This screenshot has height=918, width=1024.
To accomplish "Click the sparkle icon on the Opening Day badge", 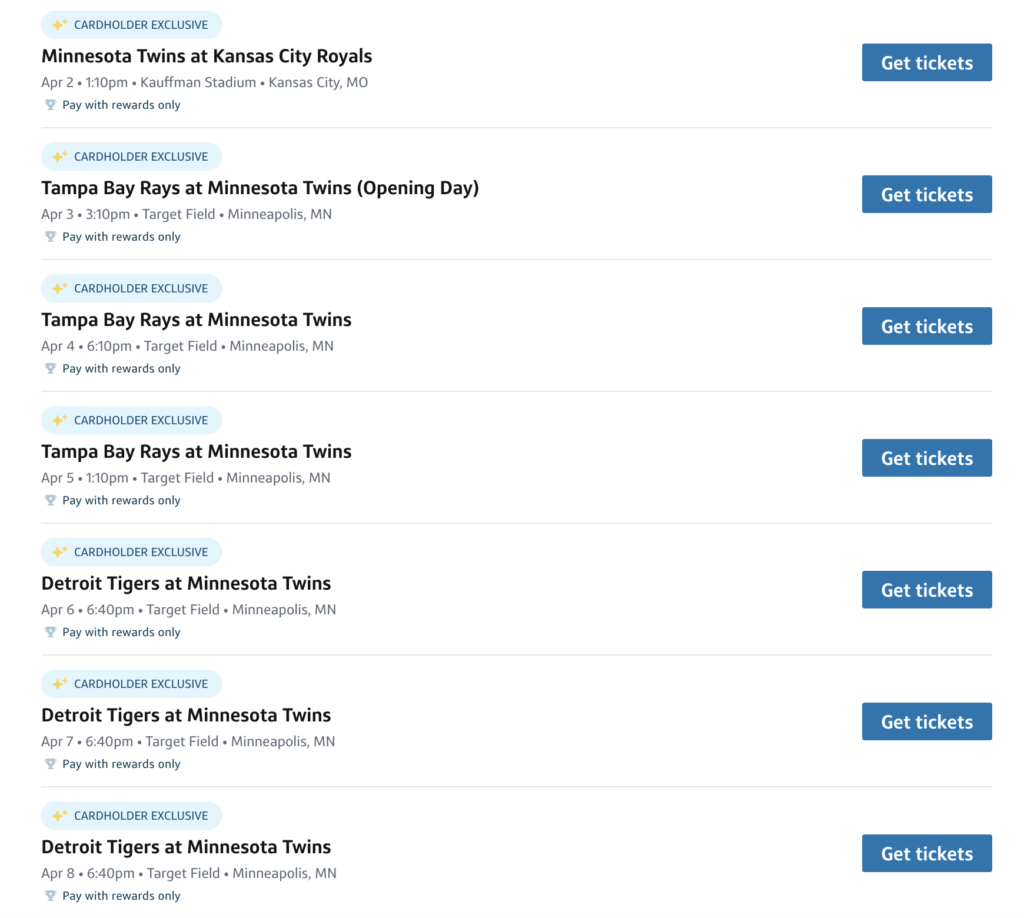I will [x=59, y=157].
